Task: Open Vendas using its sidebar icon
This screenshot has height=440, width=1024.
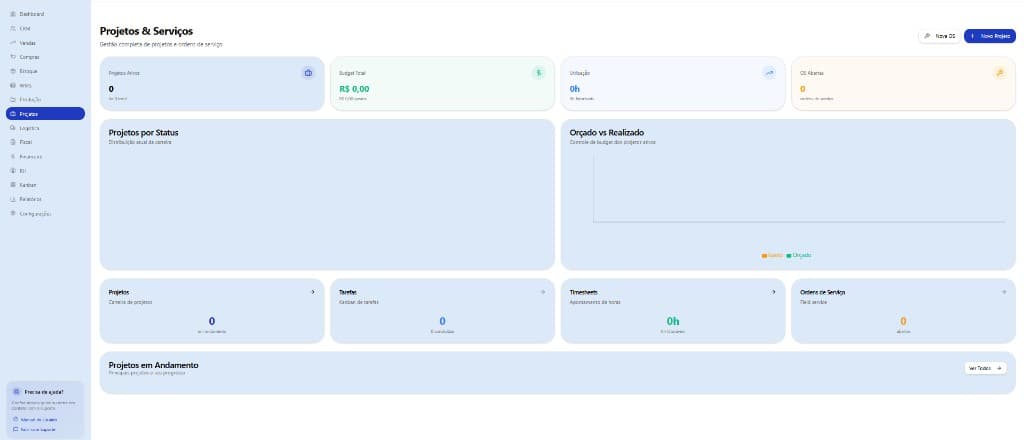Action: pyautogui.click(x=13, y=42)
